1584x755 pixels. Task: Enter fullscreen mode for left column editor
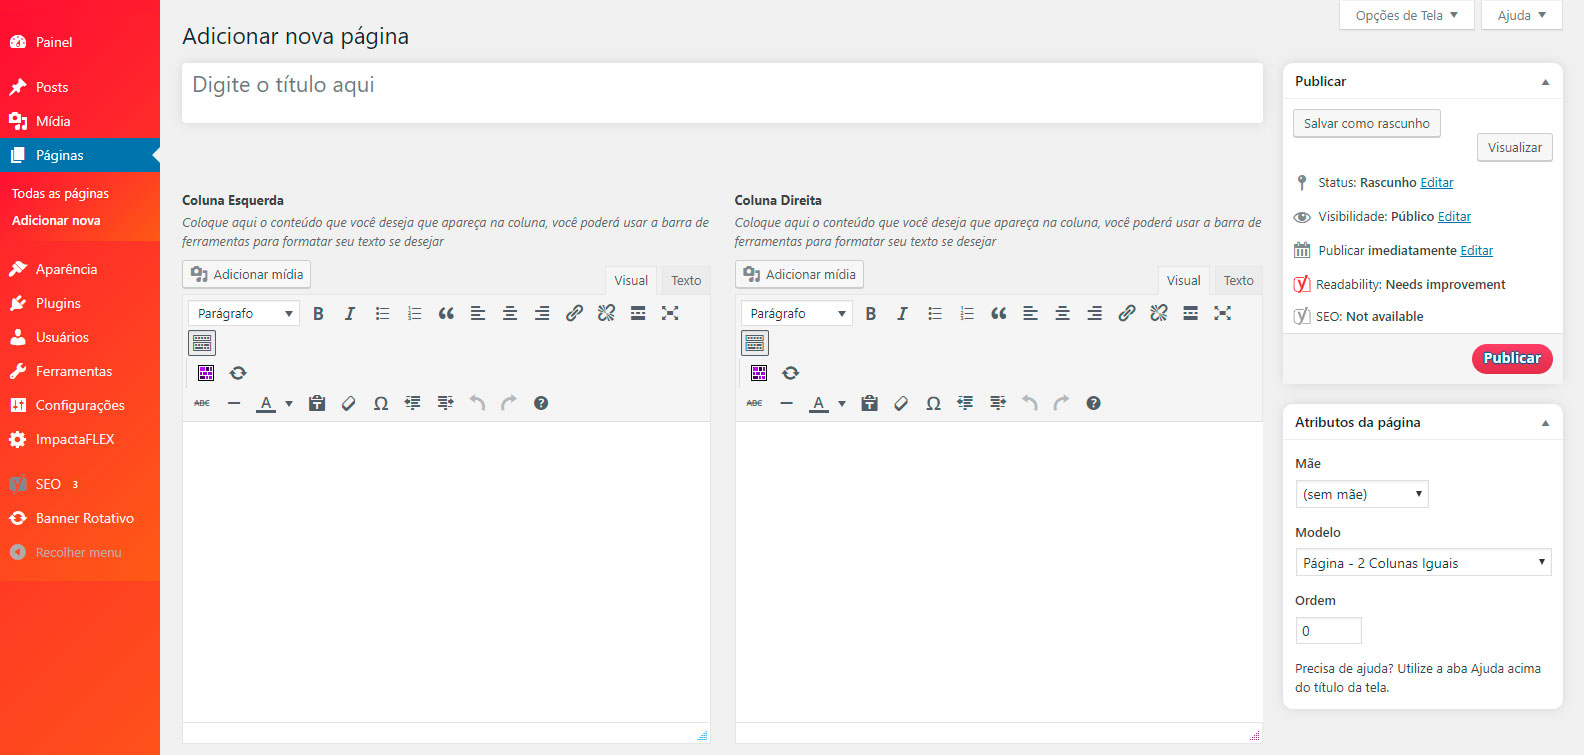[x=670, y=313]
